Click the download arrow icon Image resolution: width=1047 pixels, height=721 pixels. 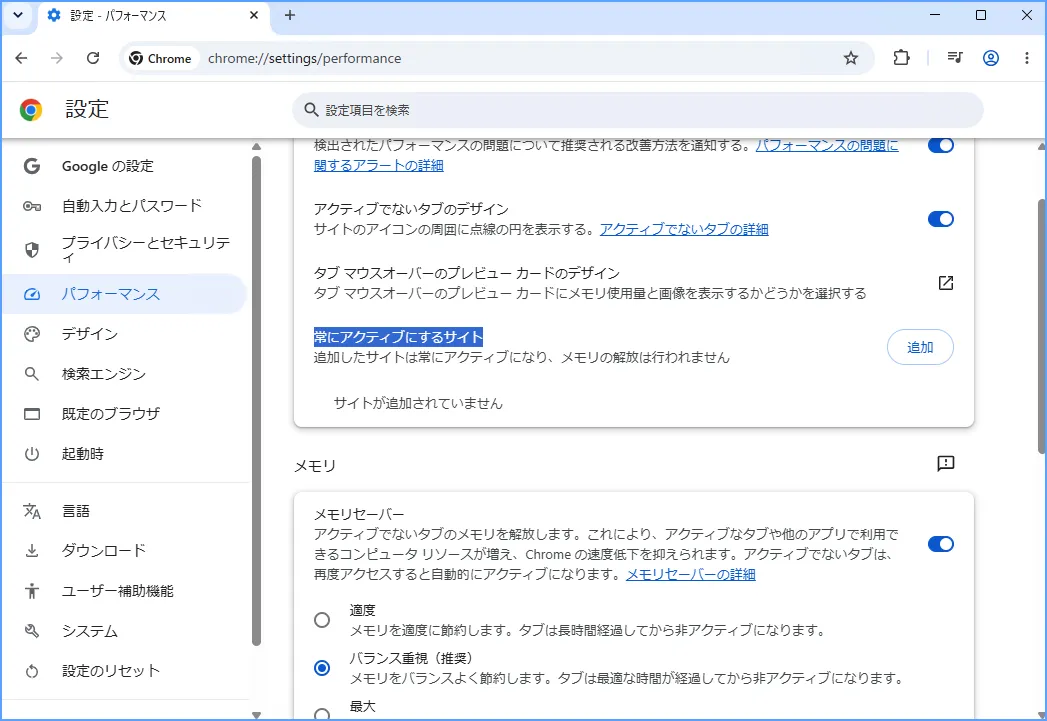pos(31,551)
